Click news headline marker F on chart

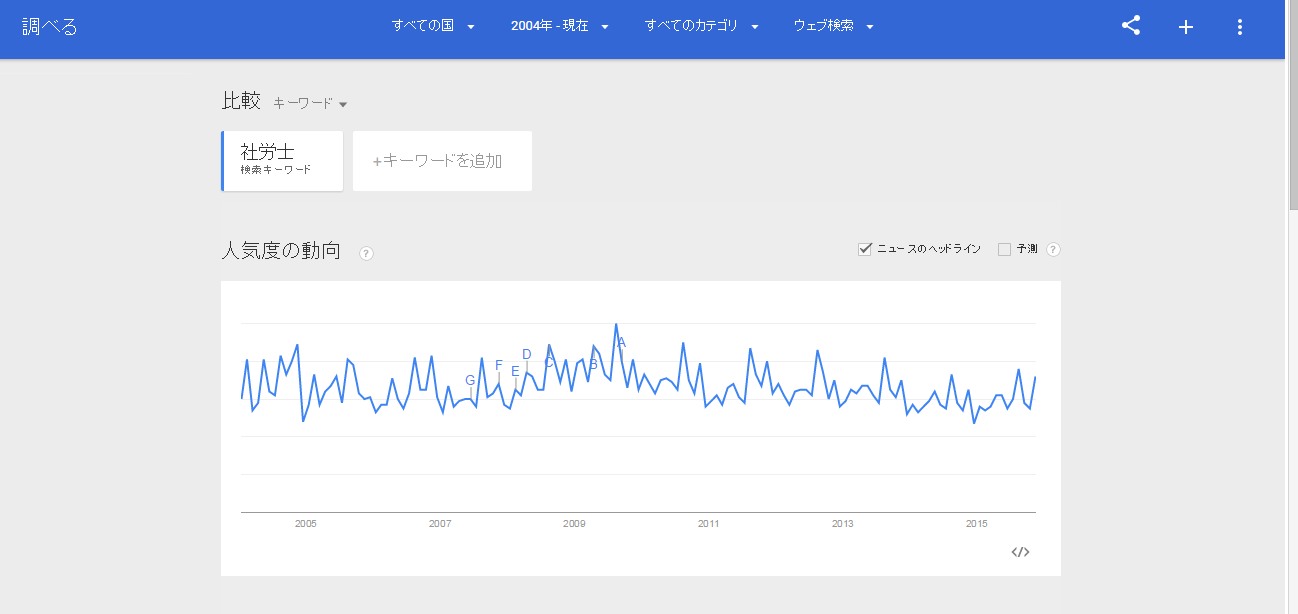(x=498, y=365)
